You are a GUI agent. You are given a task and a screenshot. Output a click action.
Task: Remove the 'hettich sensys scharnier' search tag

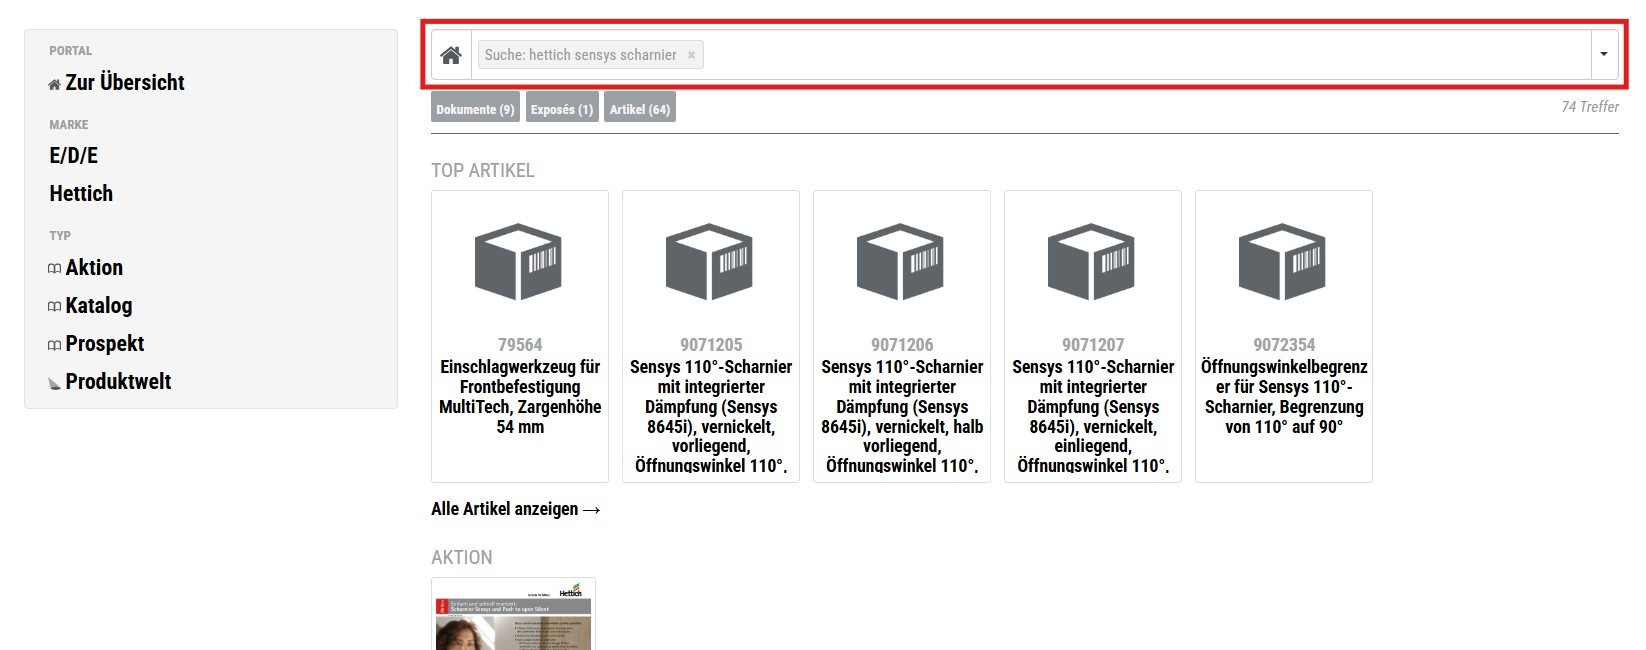(691, 55)
